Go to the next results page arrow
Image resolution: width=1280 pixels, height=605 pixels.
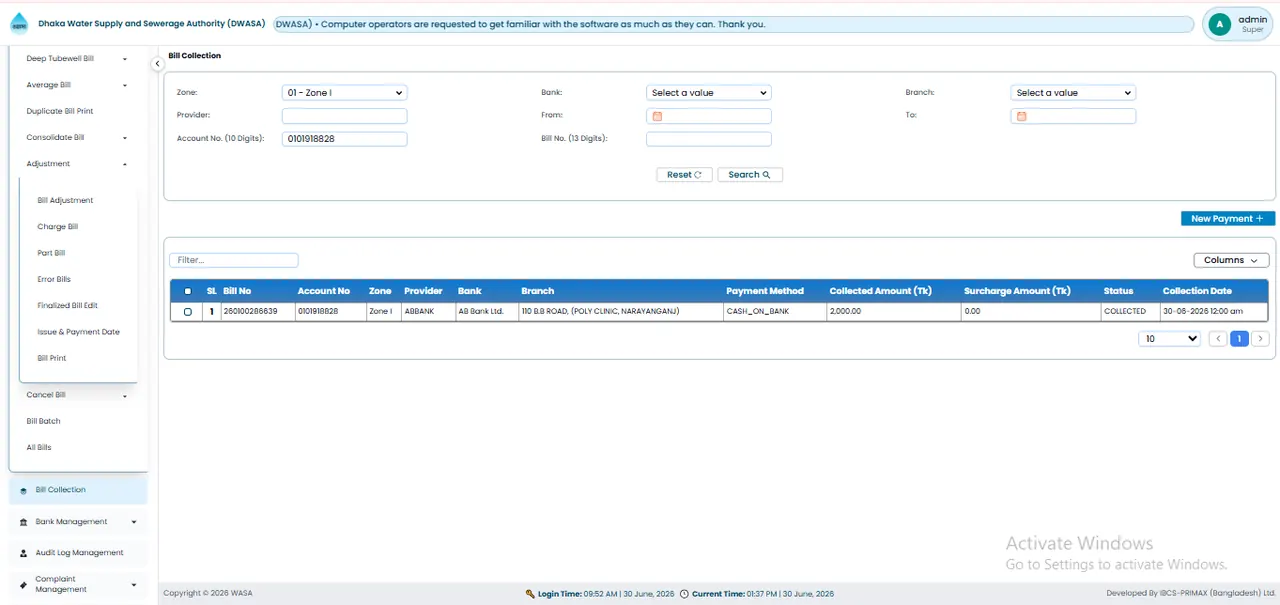[x=1261, y=339]
